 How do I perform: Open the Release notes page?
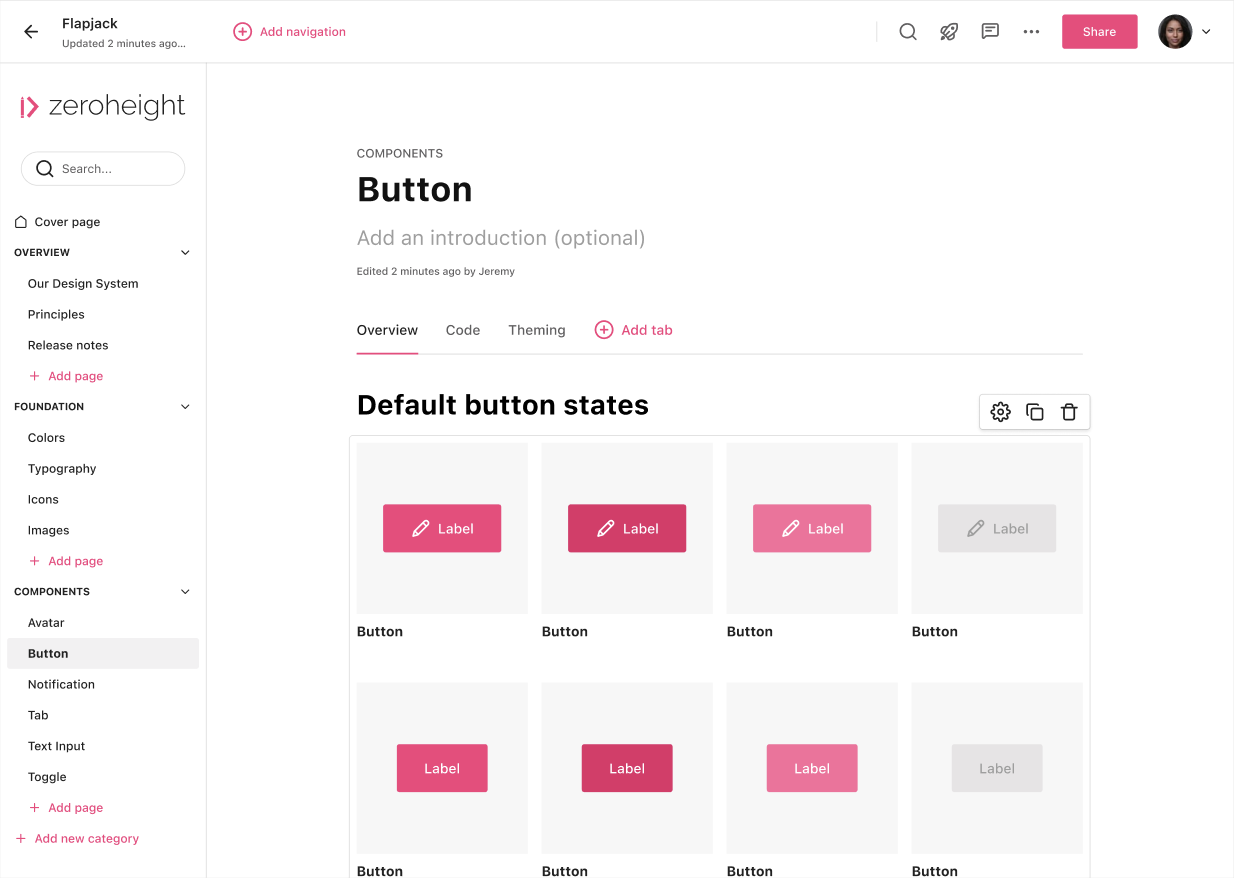68,346
